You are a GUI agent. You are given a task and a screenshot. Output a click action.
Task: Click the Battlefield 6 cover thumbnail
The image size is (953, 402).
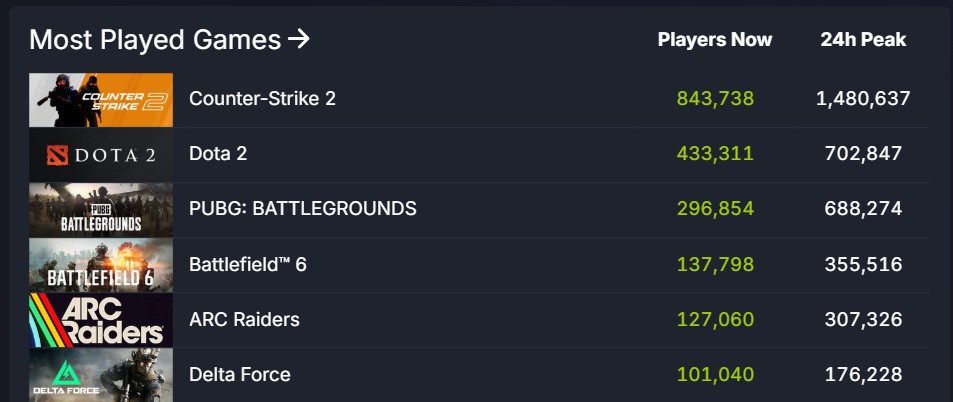point(101,264)
